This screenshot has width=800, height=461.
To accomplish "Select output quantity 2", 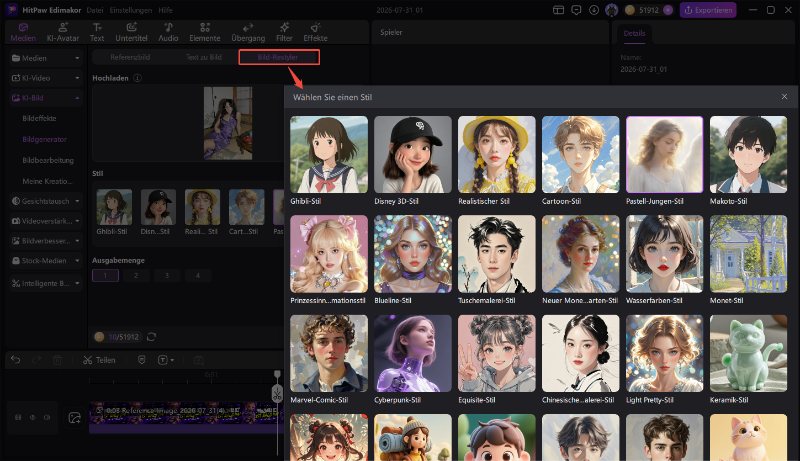I will pyautogui.click(x=136, y=275).
